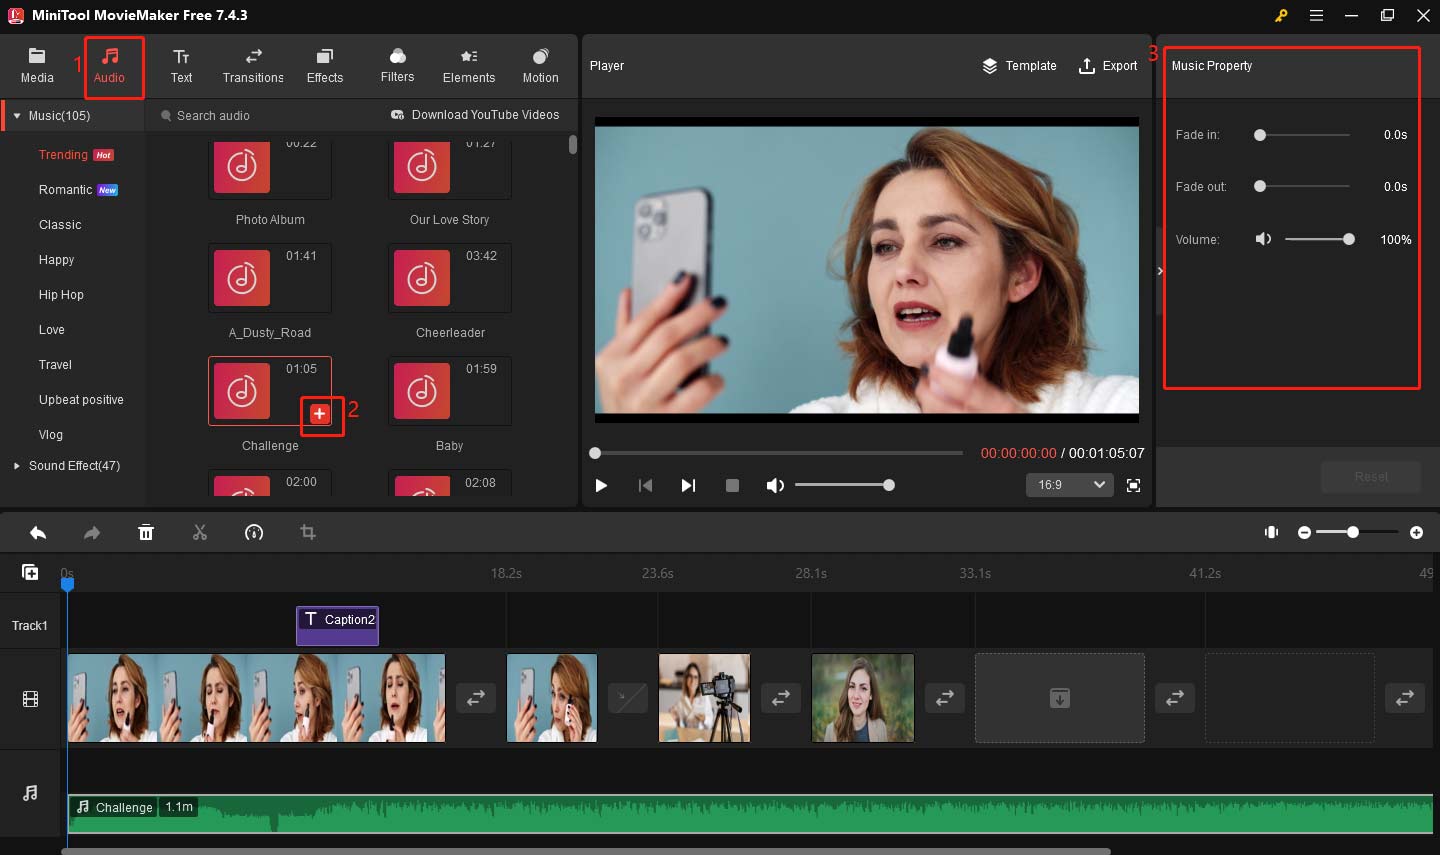This screenshot has height=855, width=1440.
Task: Select the Cheerleader track thumbnail
Action: [450, 278]
